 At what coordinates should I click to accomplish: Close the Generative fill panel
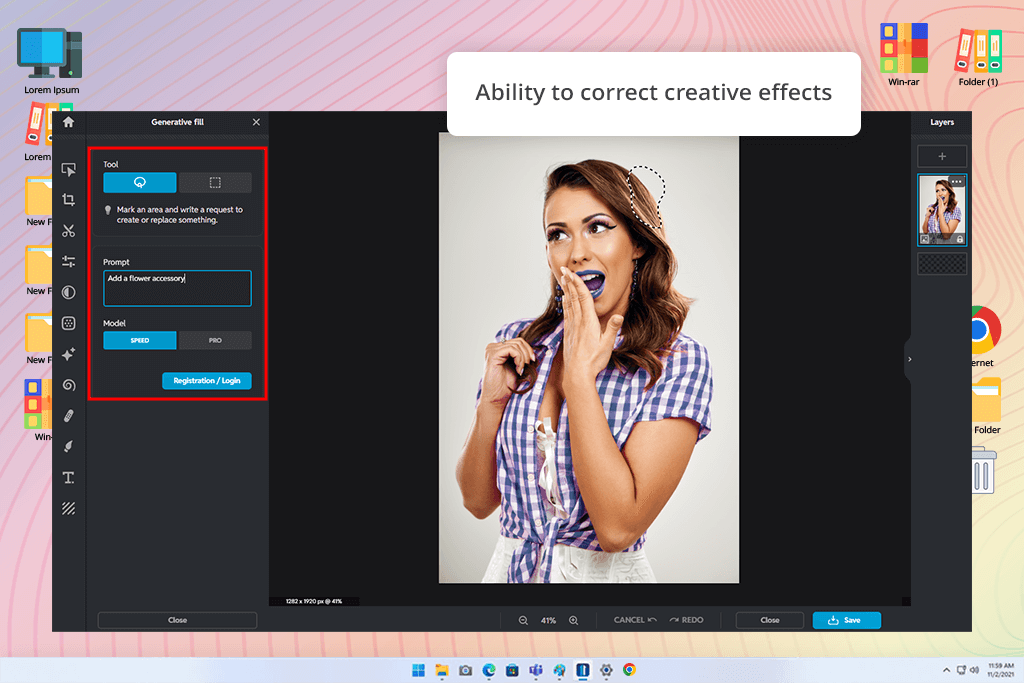(256, 122)
